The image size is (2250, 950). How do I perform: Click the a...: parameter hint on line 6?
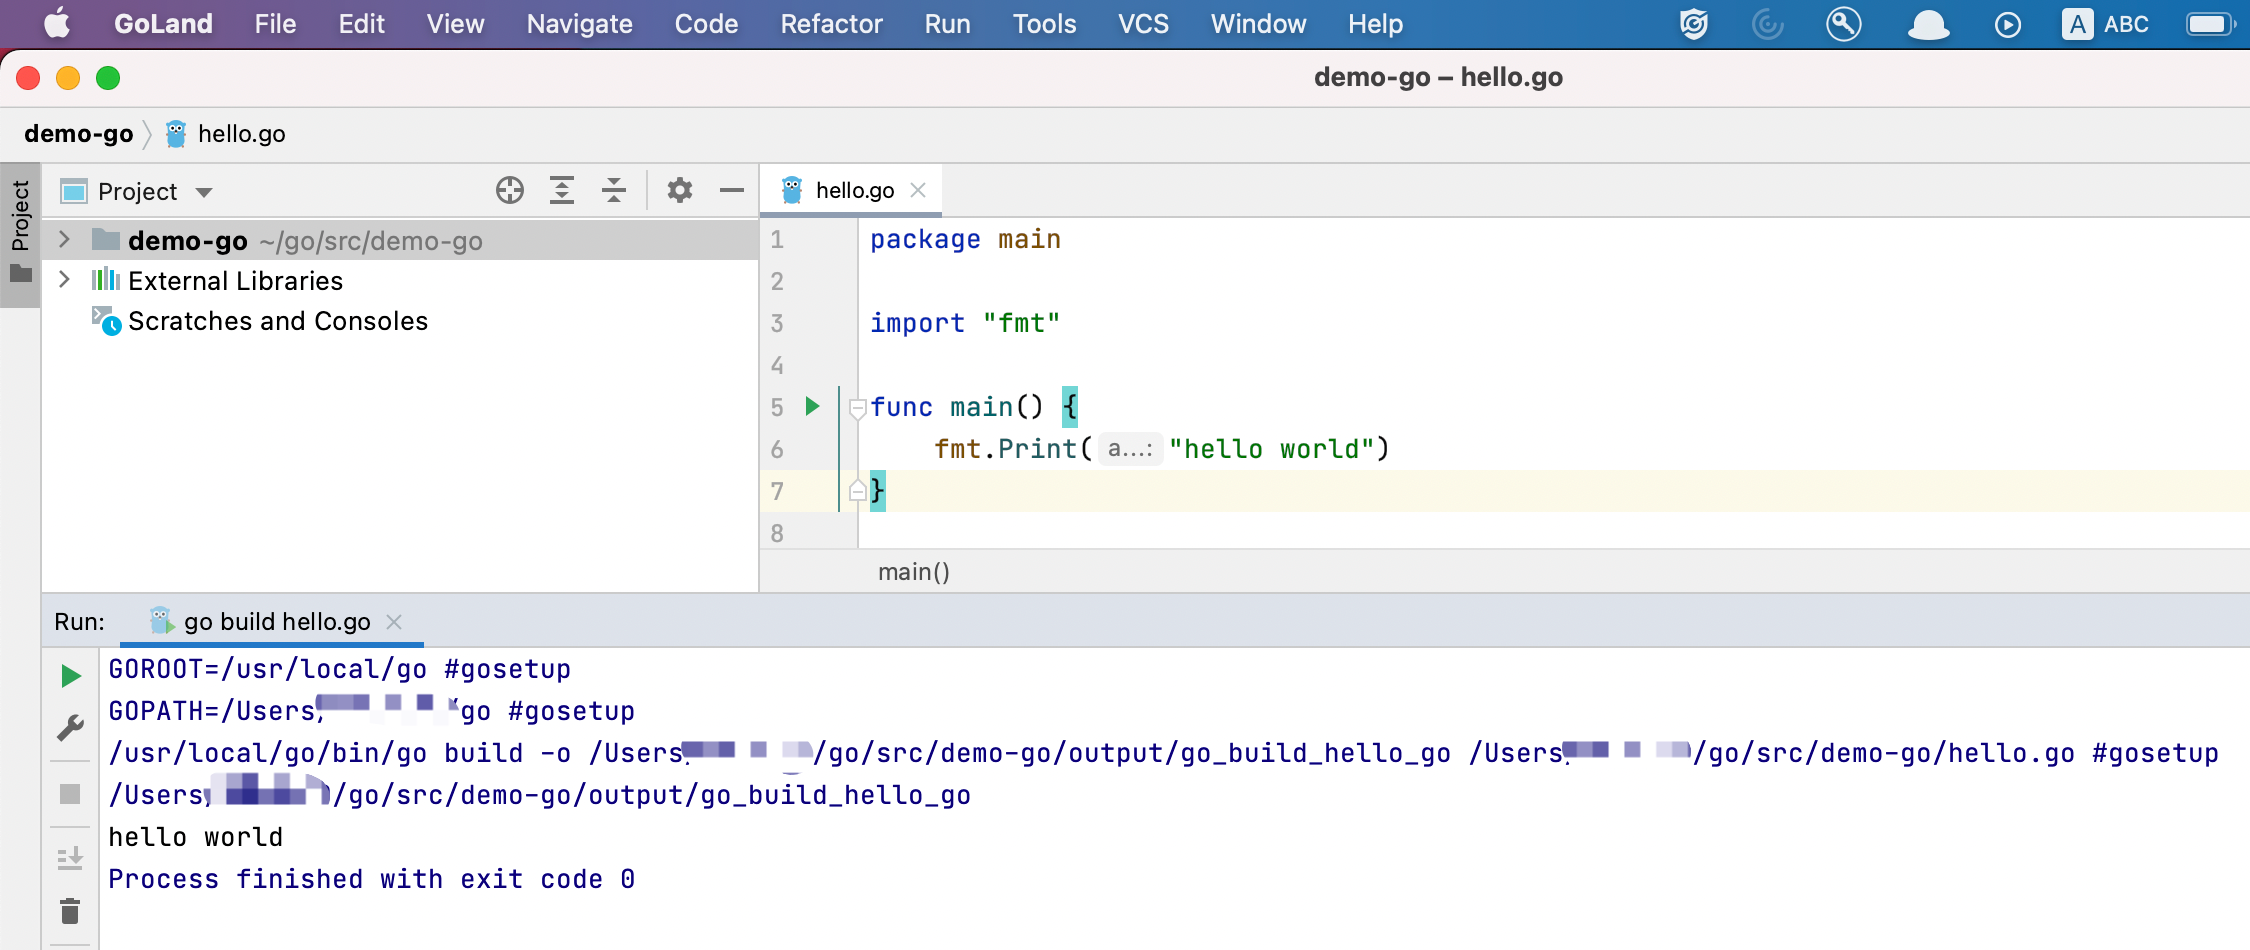(x=1131, y=449)
